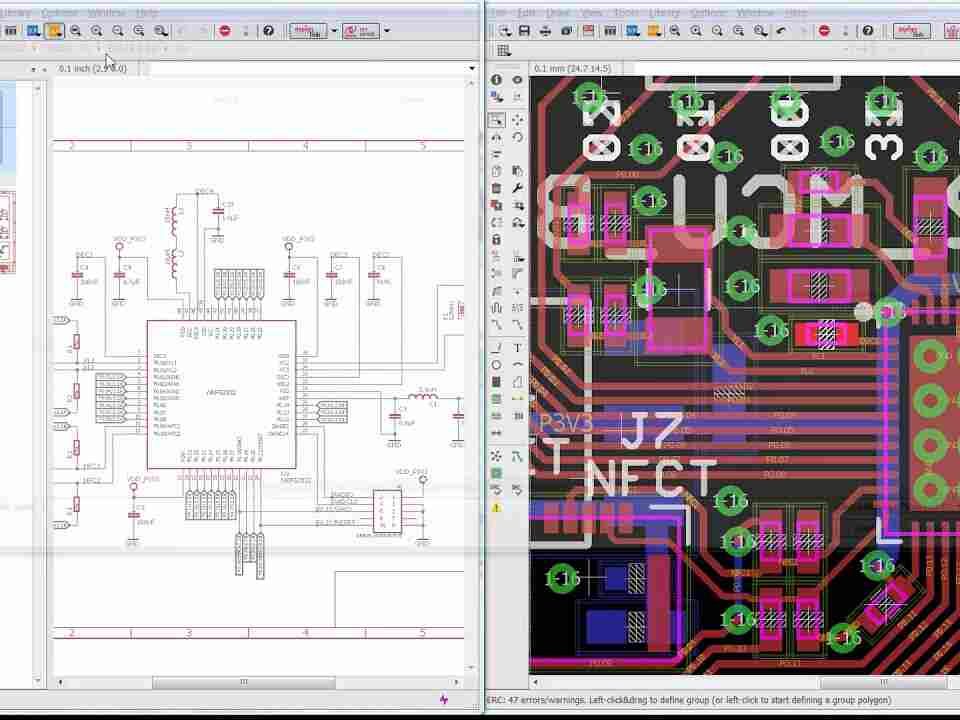960x720 pixels.
Task: Click the Print icon in board window
Action: (x=545, y=31)
